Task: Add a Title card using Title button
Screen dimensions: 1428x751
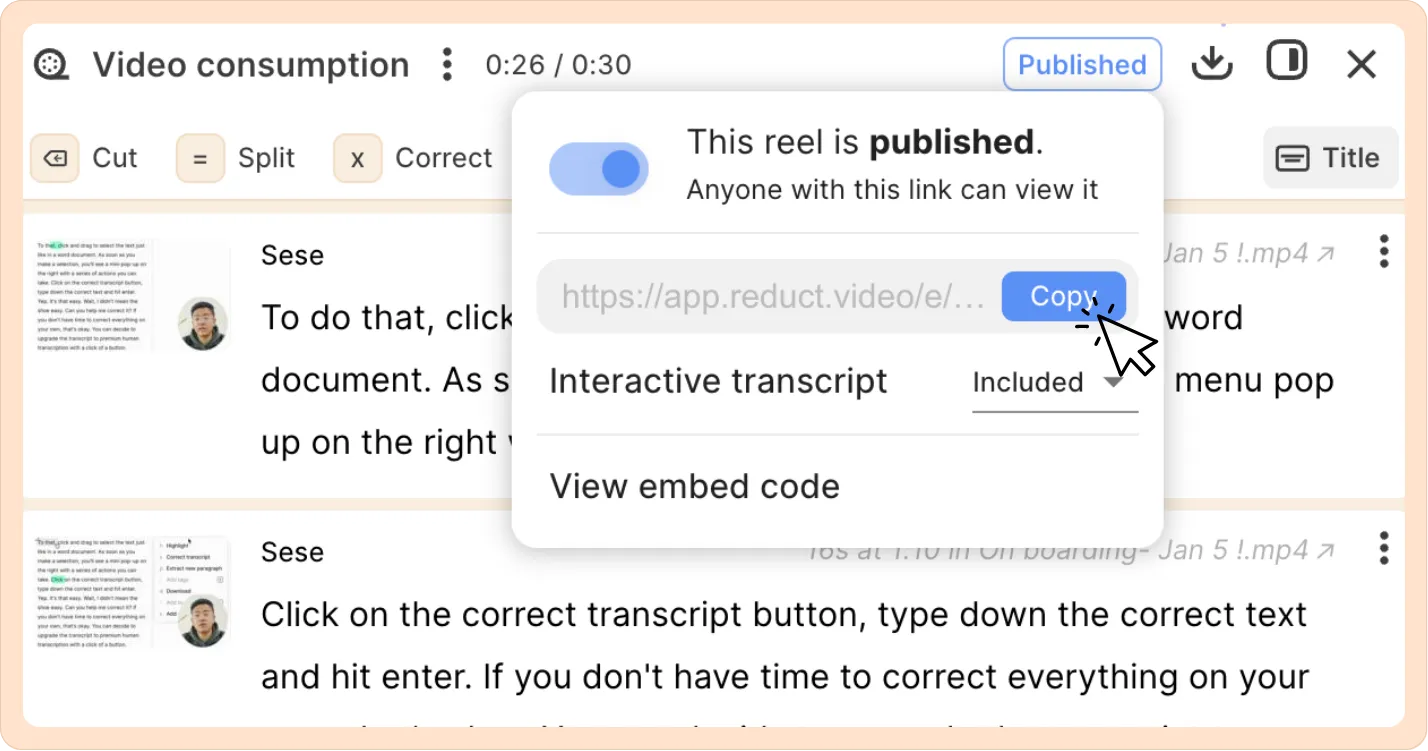Action: point(1330,158)
